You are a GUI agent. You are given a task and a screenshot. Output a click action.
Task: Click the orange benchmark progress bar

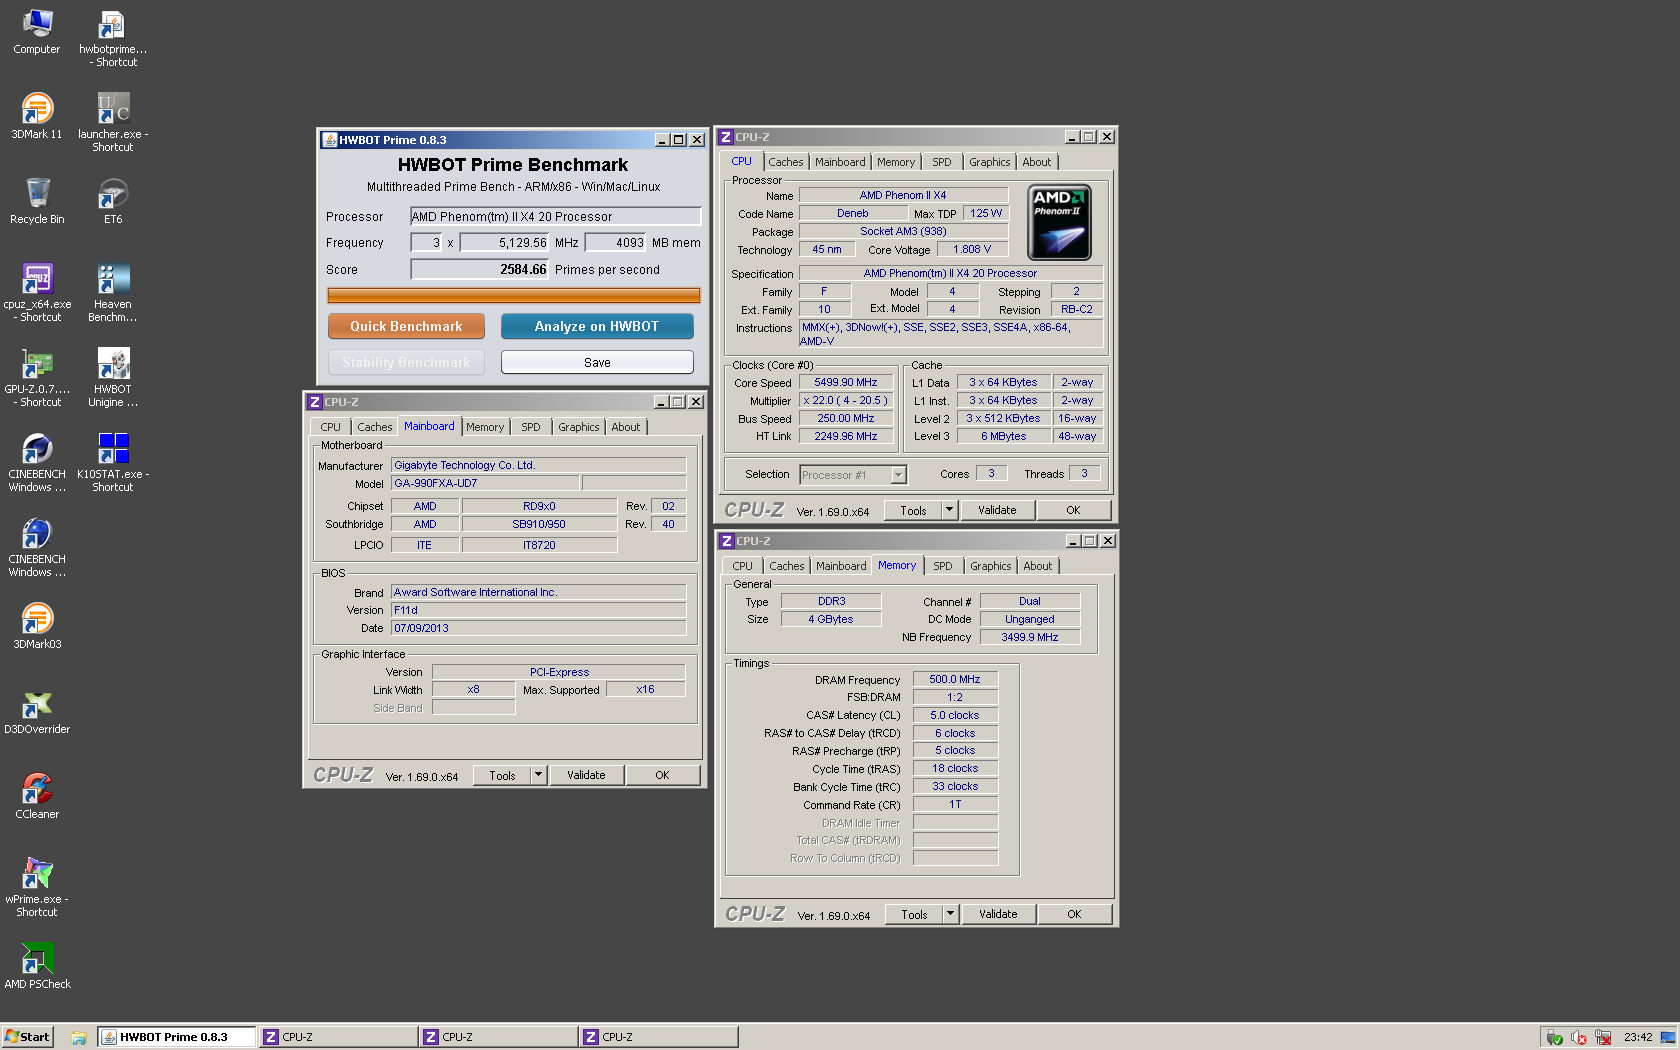click(514, 295)
